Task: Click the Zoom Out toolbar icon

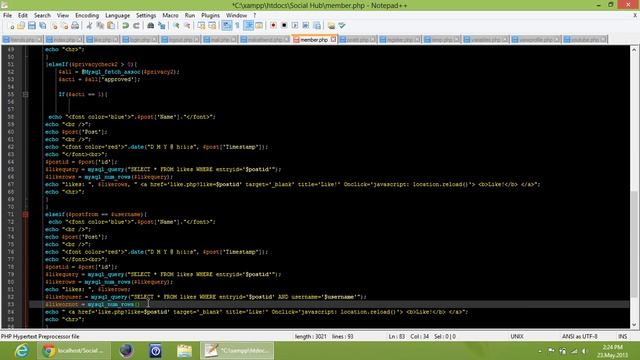Action: [x=187, y=25]
